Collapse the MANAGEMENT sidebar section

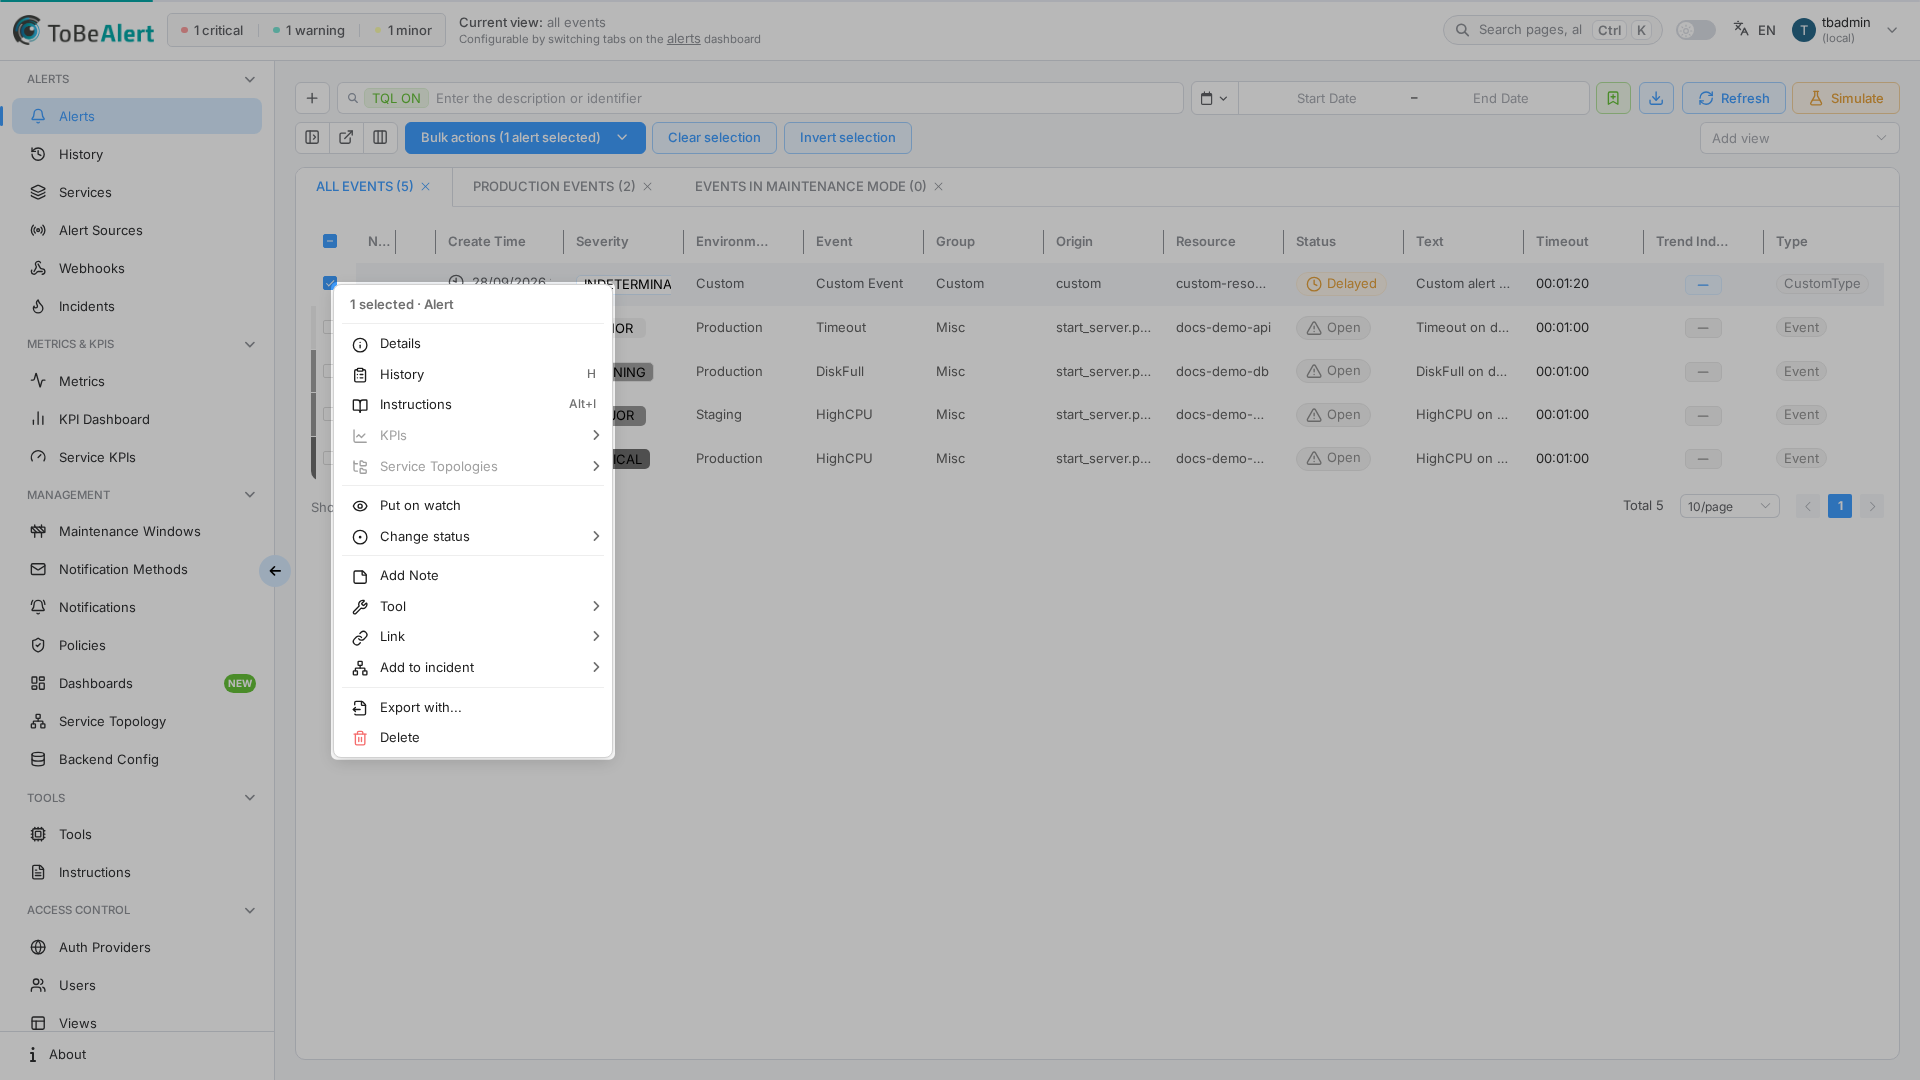coord(250,495)
